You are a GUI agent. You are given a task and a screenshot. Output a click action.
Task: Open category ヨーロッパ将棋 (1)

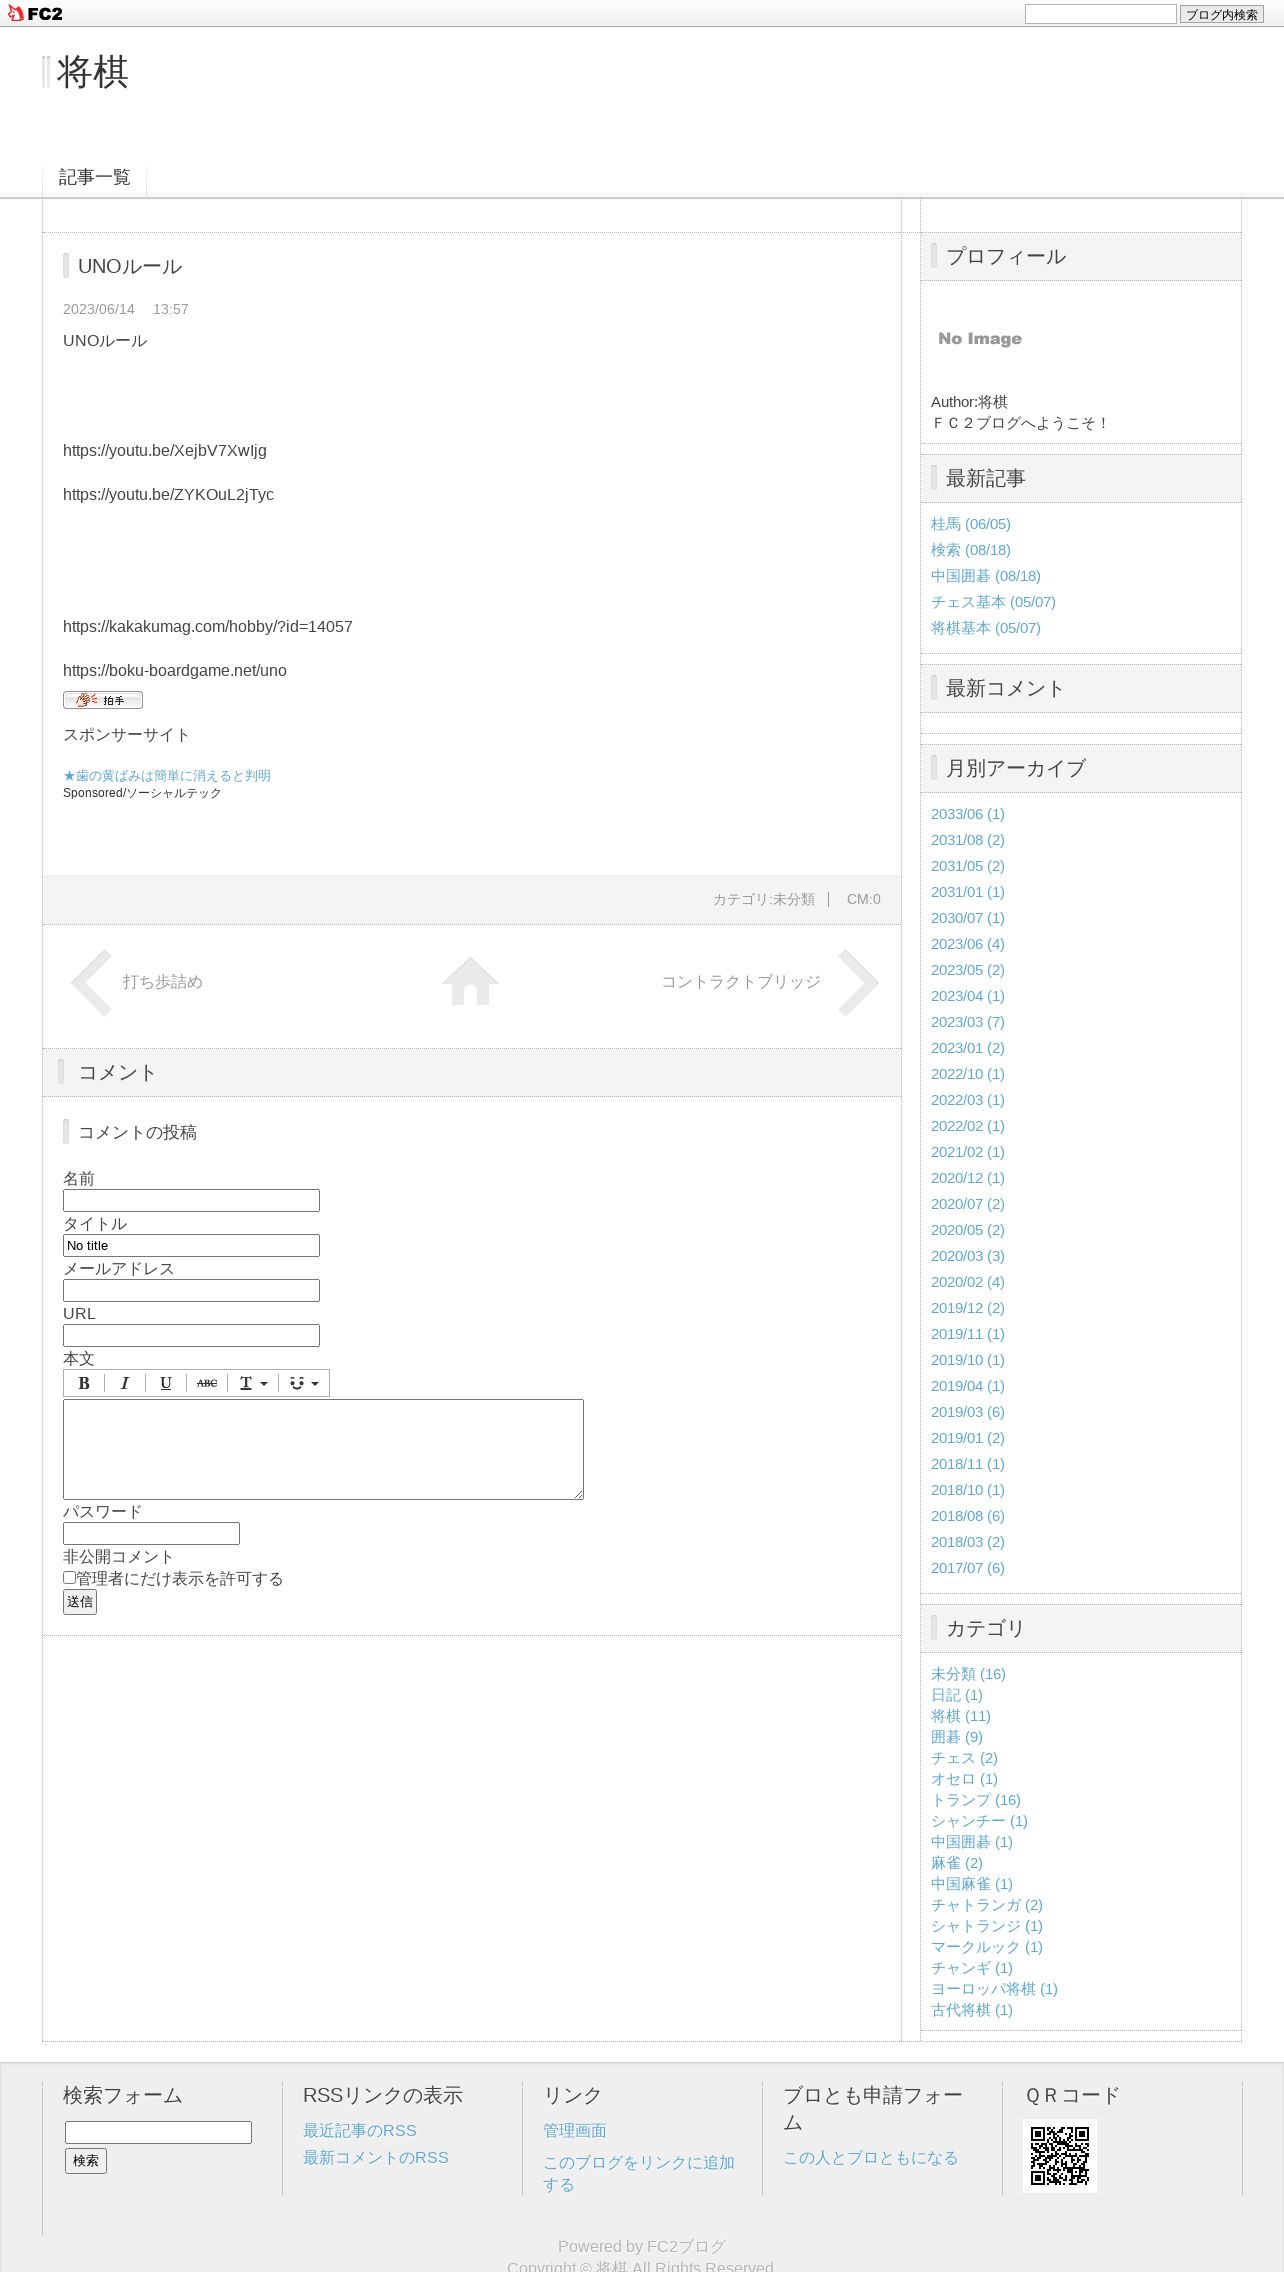994,1989
